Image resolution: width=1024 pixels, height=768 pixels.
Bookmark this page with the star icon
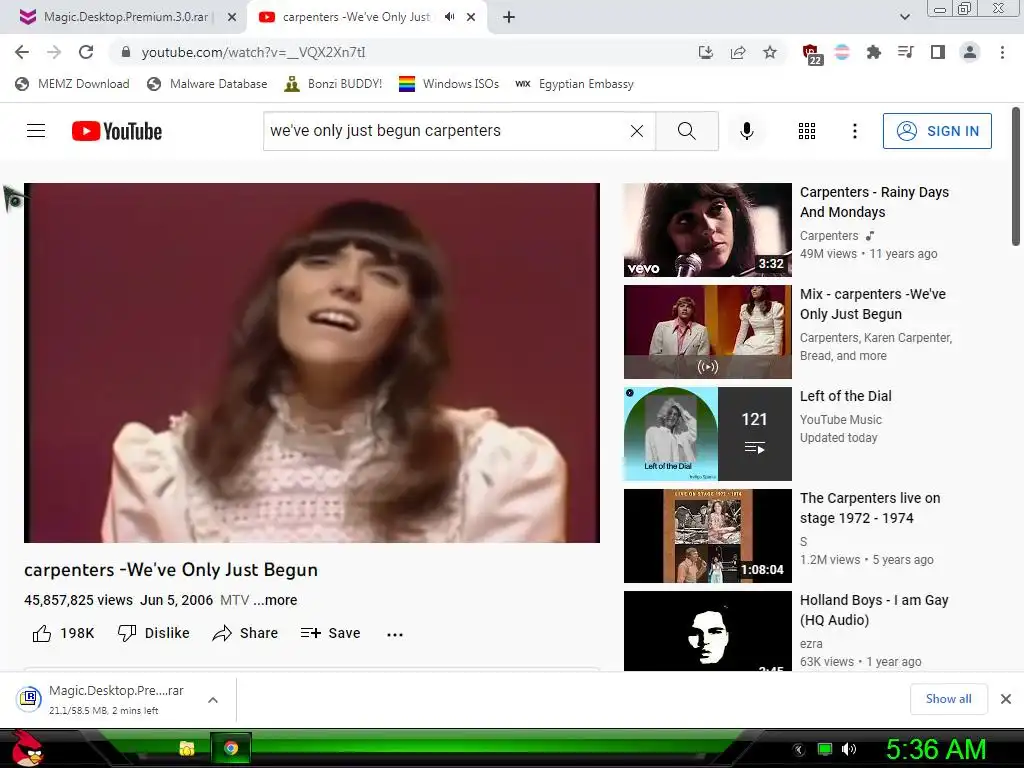click(x=770, y=52)
